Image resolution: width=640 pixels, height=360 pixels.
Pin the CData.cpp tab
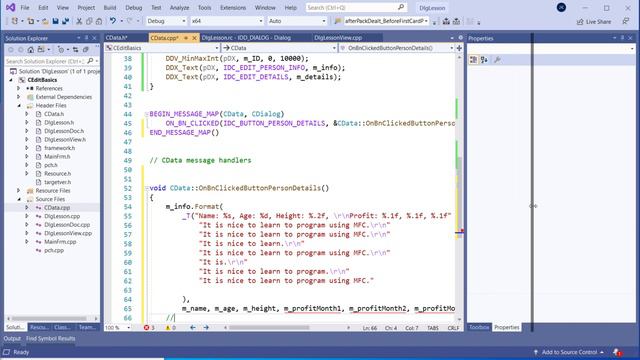coord(186,38)
